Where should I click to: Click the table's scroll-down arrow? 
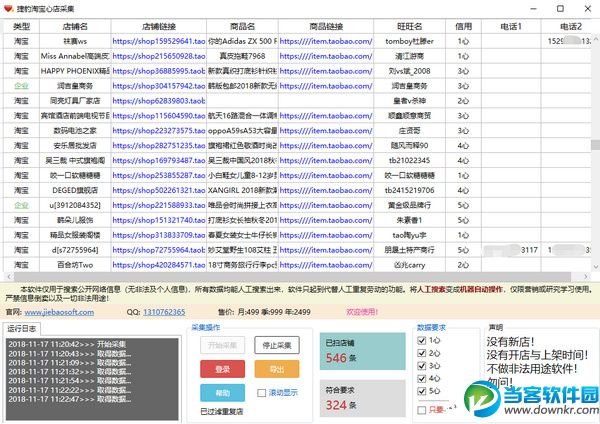point(595,267)
